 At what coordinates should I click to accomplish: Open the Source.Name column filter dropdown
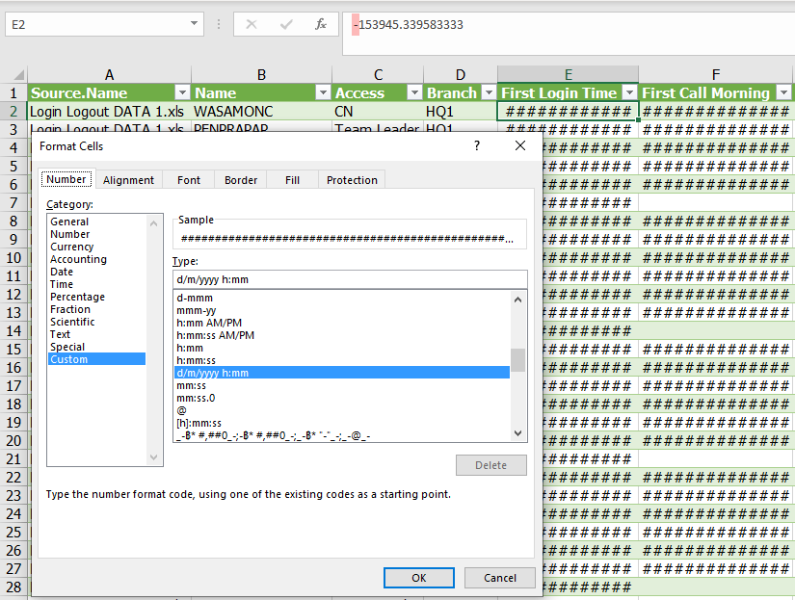[182, 93]
